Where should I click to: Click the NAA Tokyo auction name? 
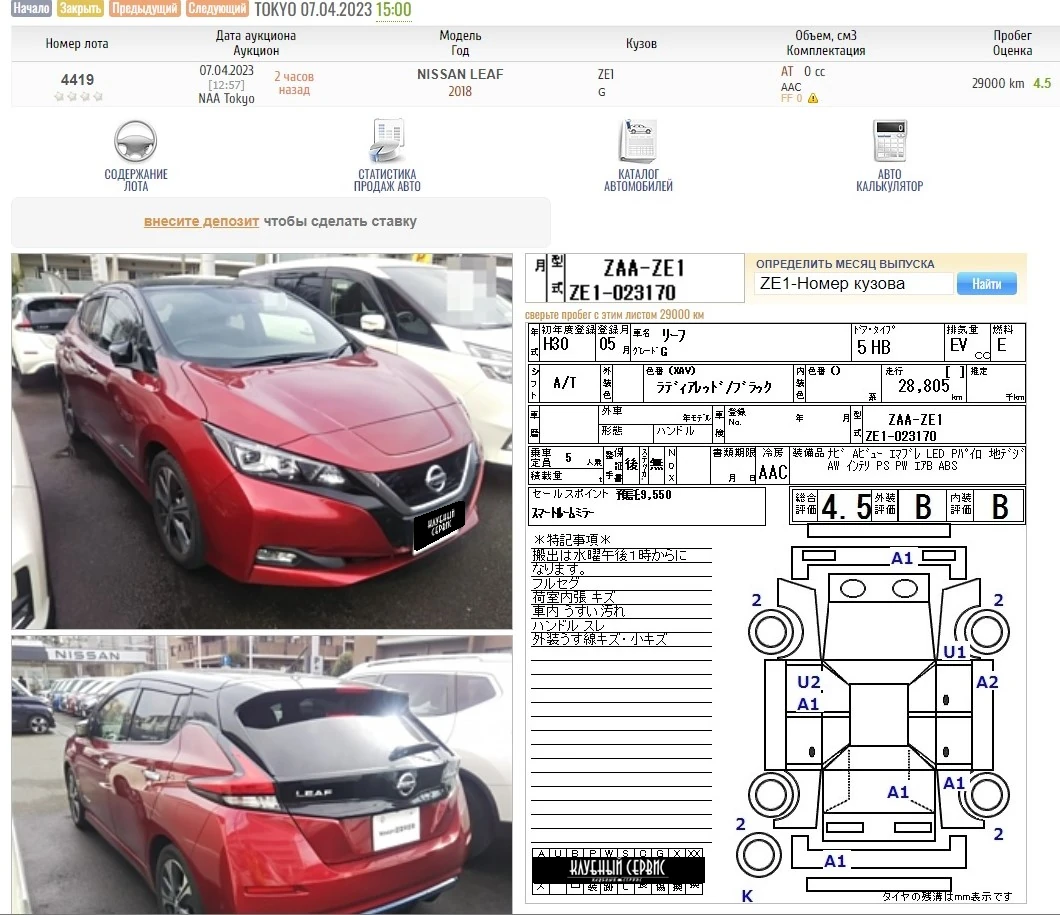click(x=226, y=99)
